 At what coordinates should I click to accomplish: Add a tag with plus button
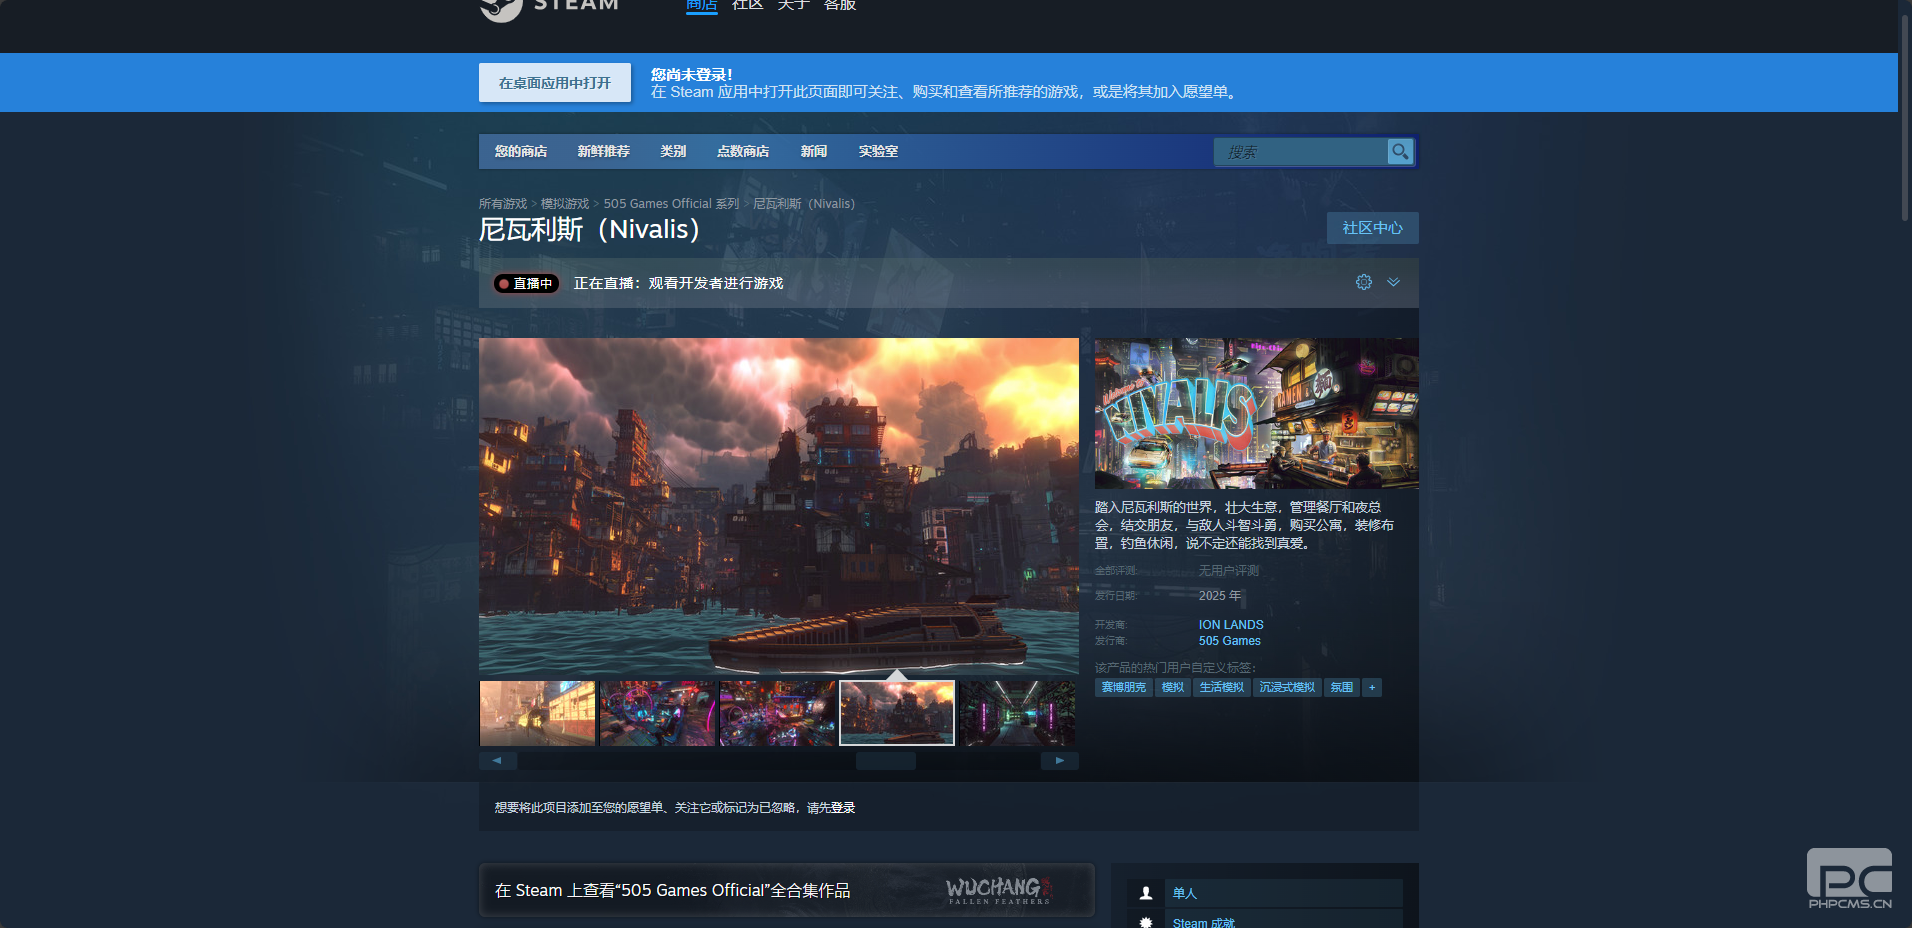(1372, 687)
